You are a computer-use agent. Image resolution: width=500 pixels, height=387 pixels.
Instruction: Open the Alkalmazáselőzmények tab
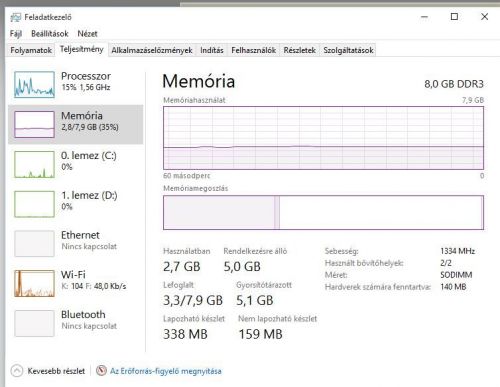click(152, 50)
